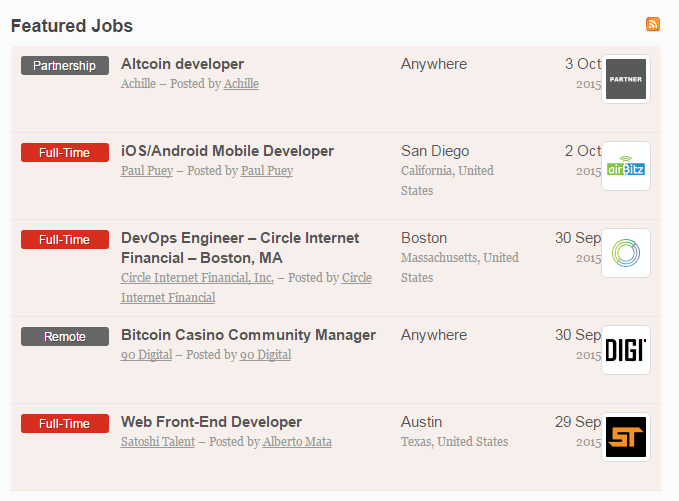Image resolution: width=679 pixels, height=501 pixels.
Task: Click the '2 Oct' posting date
Action: pos(583,151)
